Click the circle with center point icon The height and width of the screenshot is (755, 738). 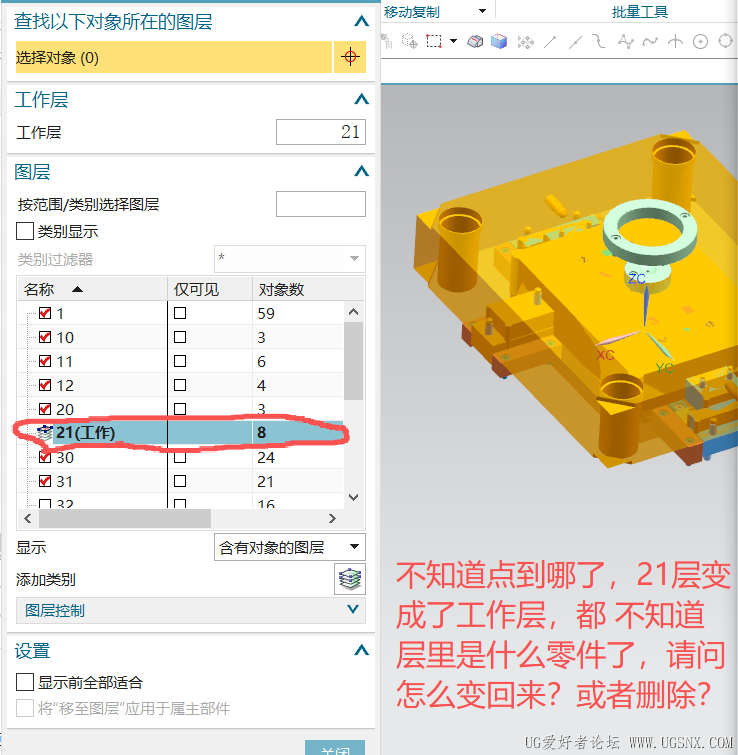click(x=700, y=42)
